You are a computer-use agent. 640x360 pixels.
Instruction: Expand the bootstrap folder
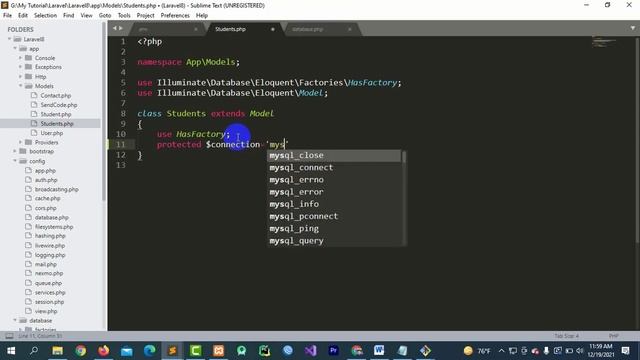click(x=15, y=151)
